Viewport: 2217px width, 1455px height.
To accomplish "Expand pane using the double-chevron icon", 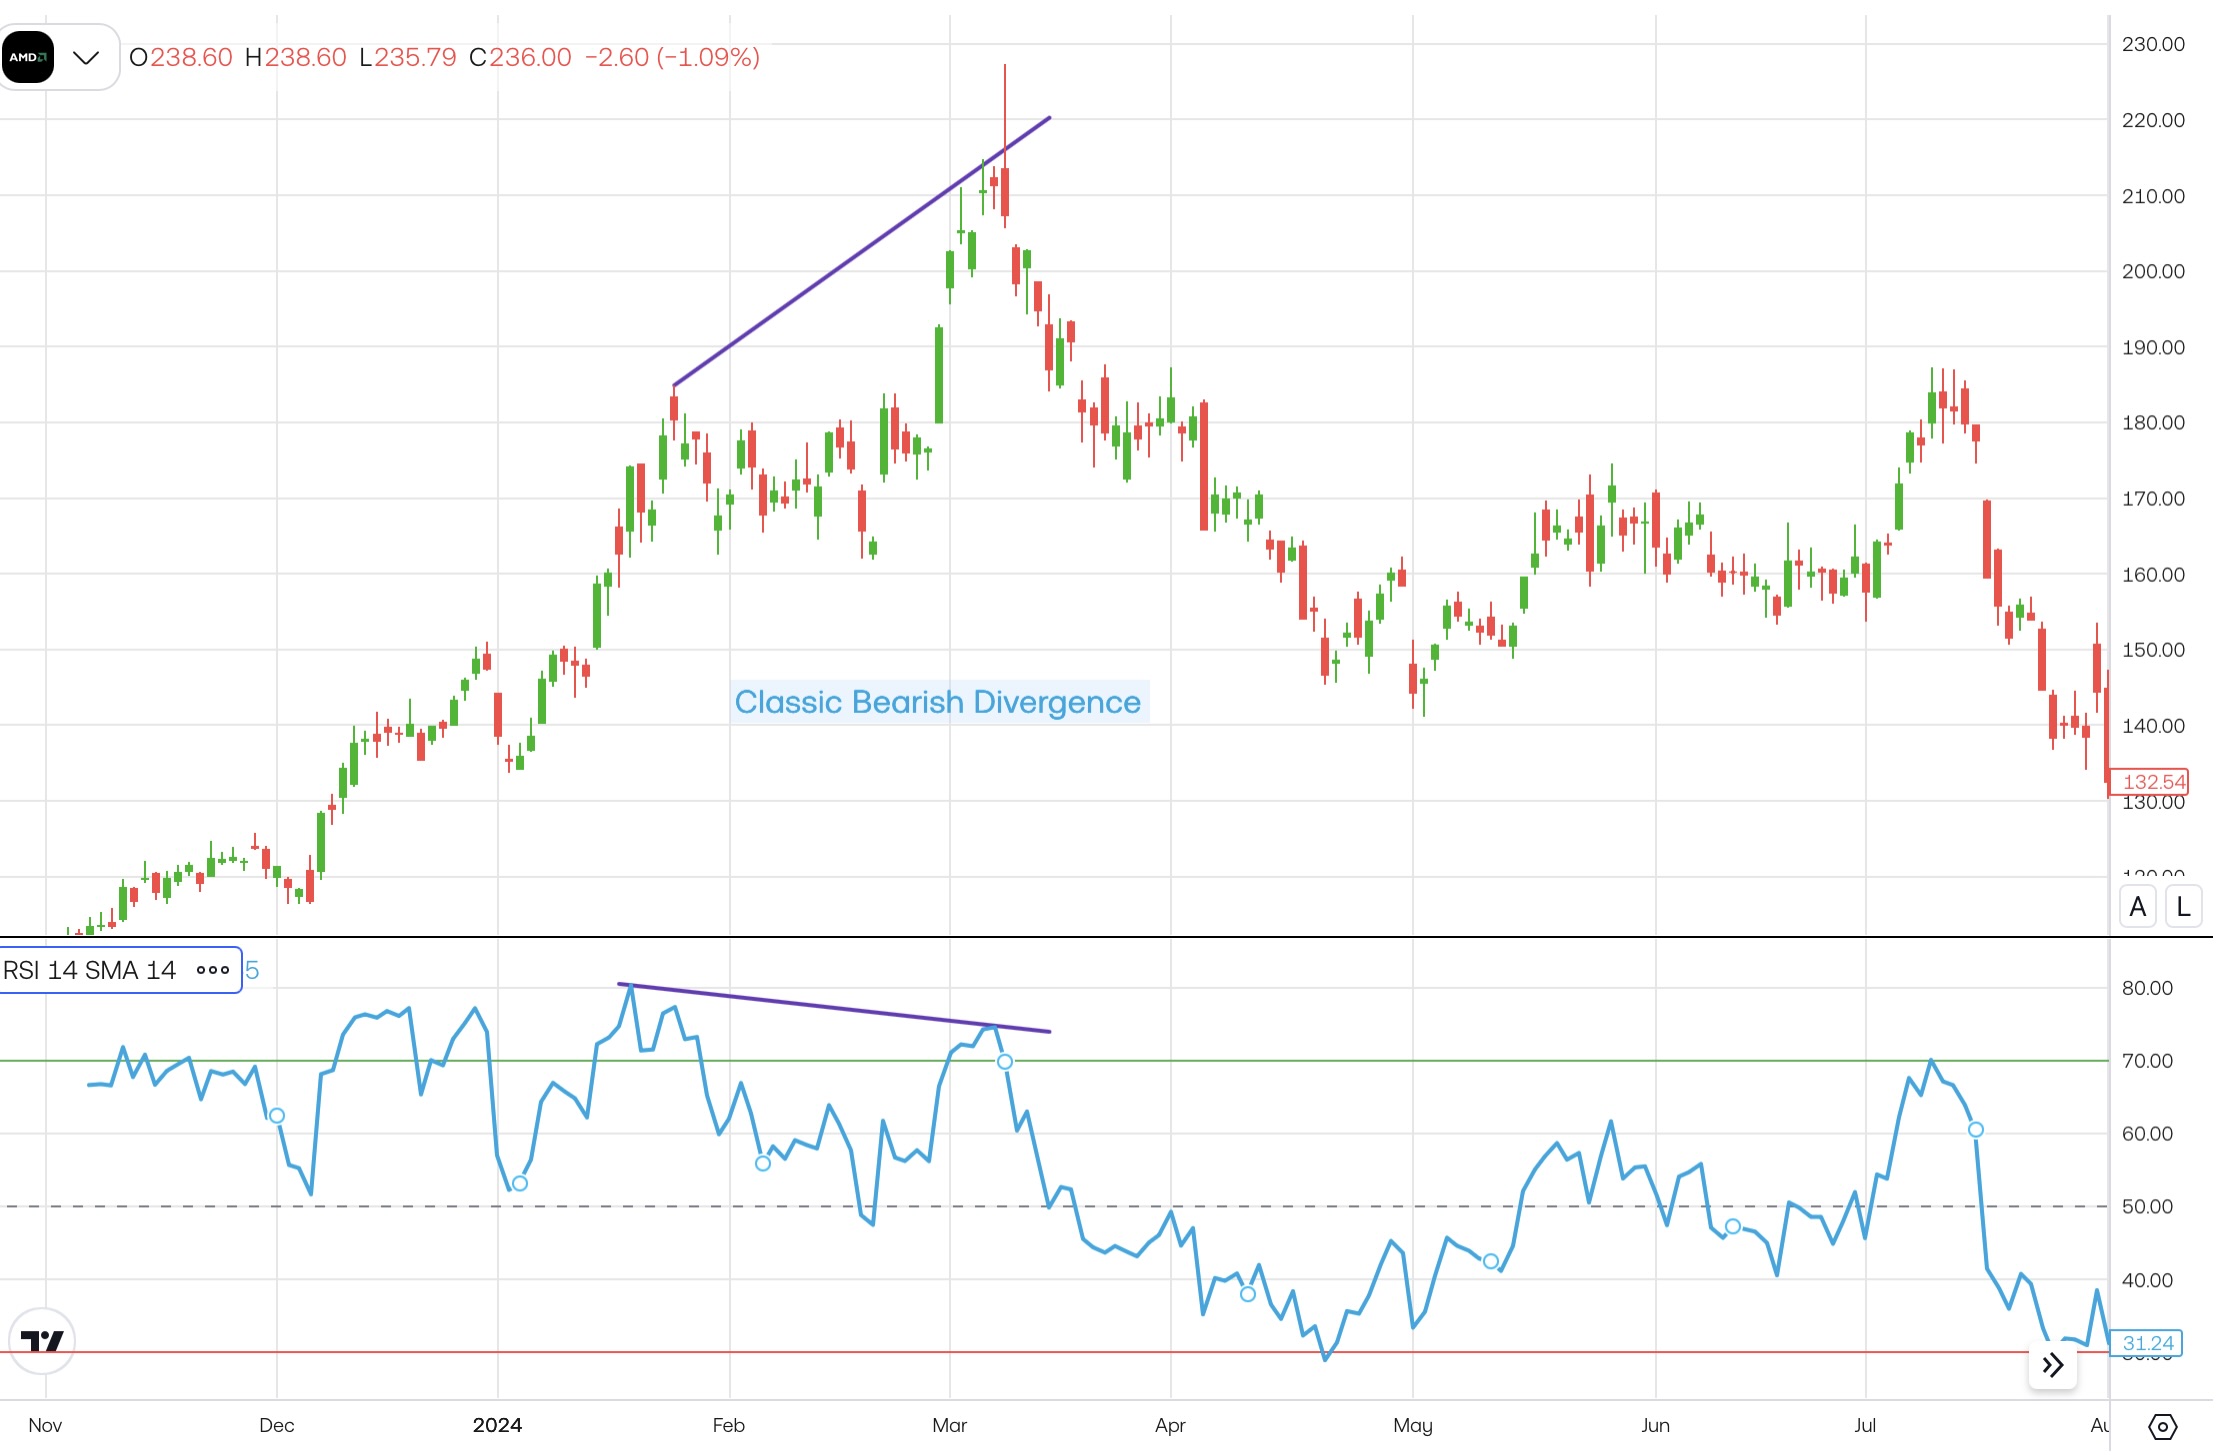I will [x=2053, y=1364].
